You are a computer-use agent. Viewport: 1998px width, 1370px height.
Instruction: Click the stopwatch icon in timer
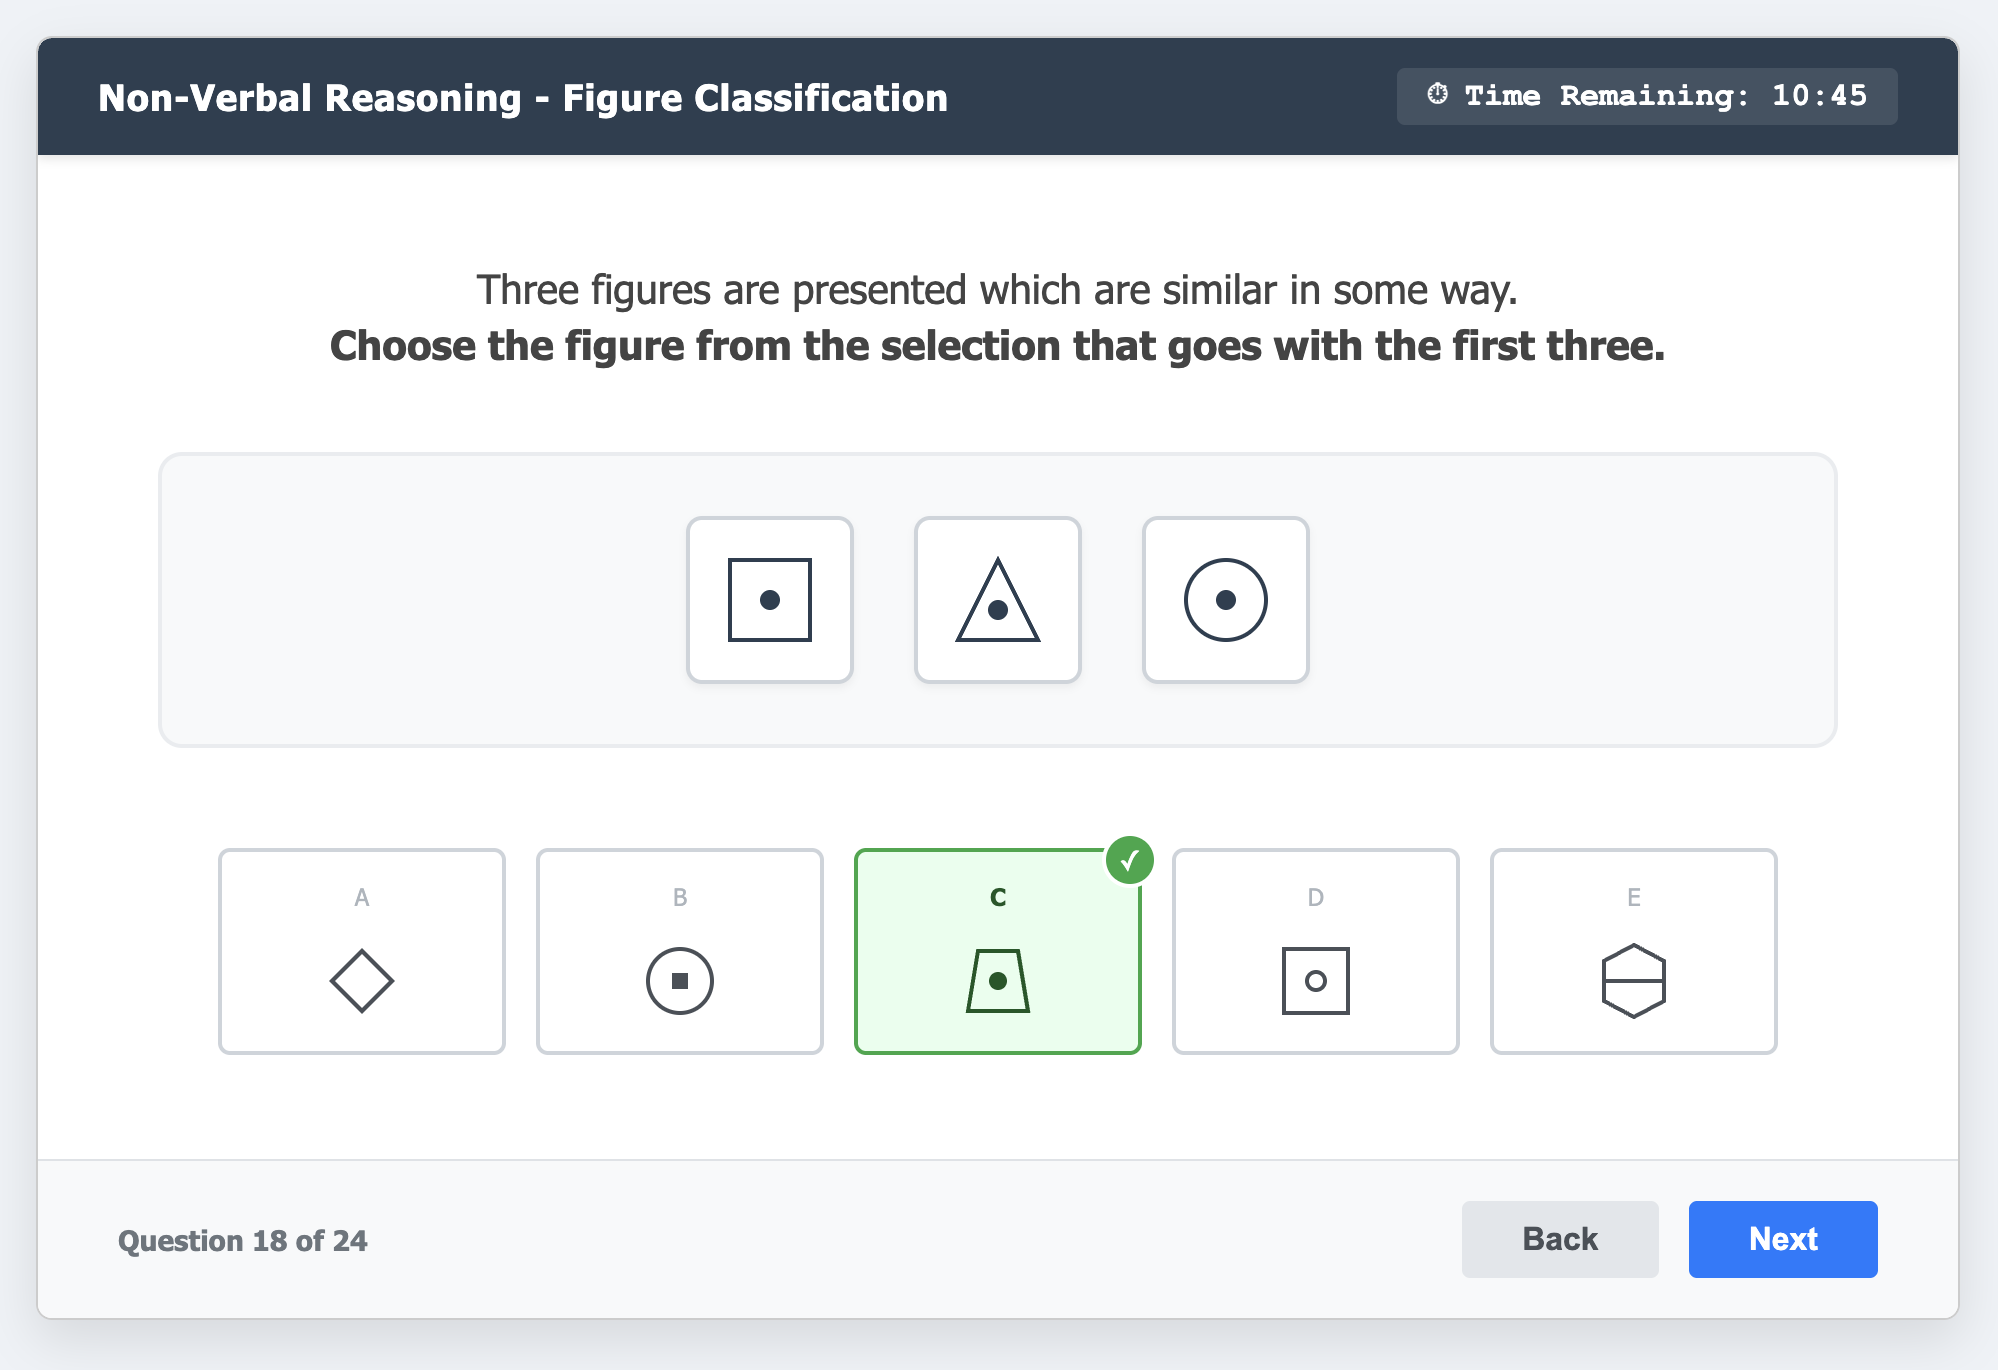click(1437, 95)
